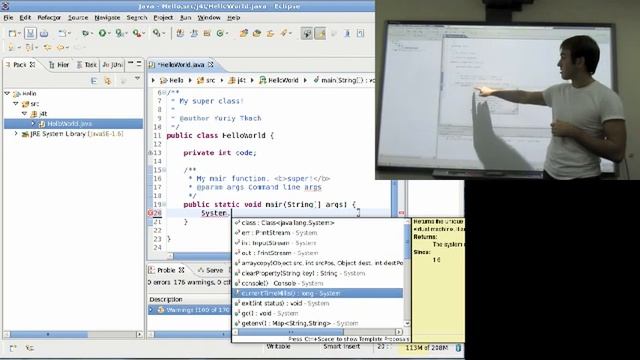This screenshot has width=640, height=360.
Task: Open the Source menu
Action: coord(78,18)
